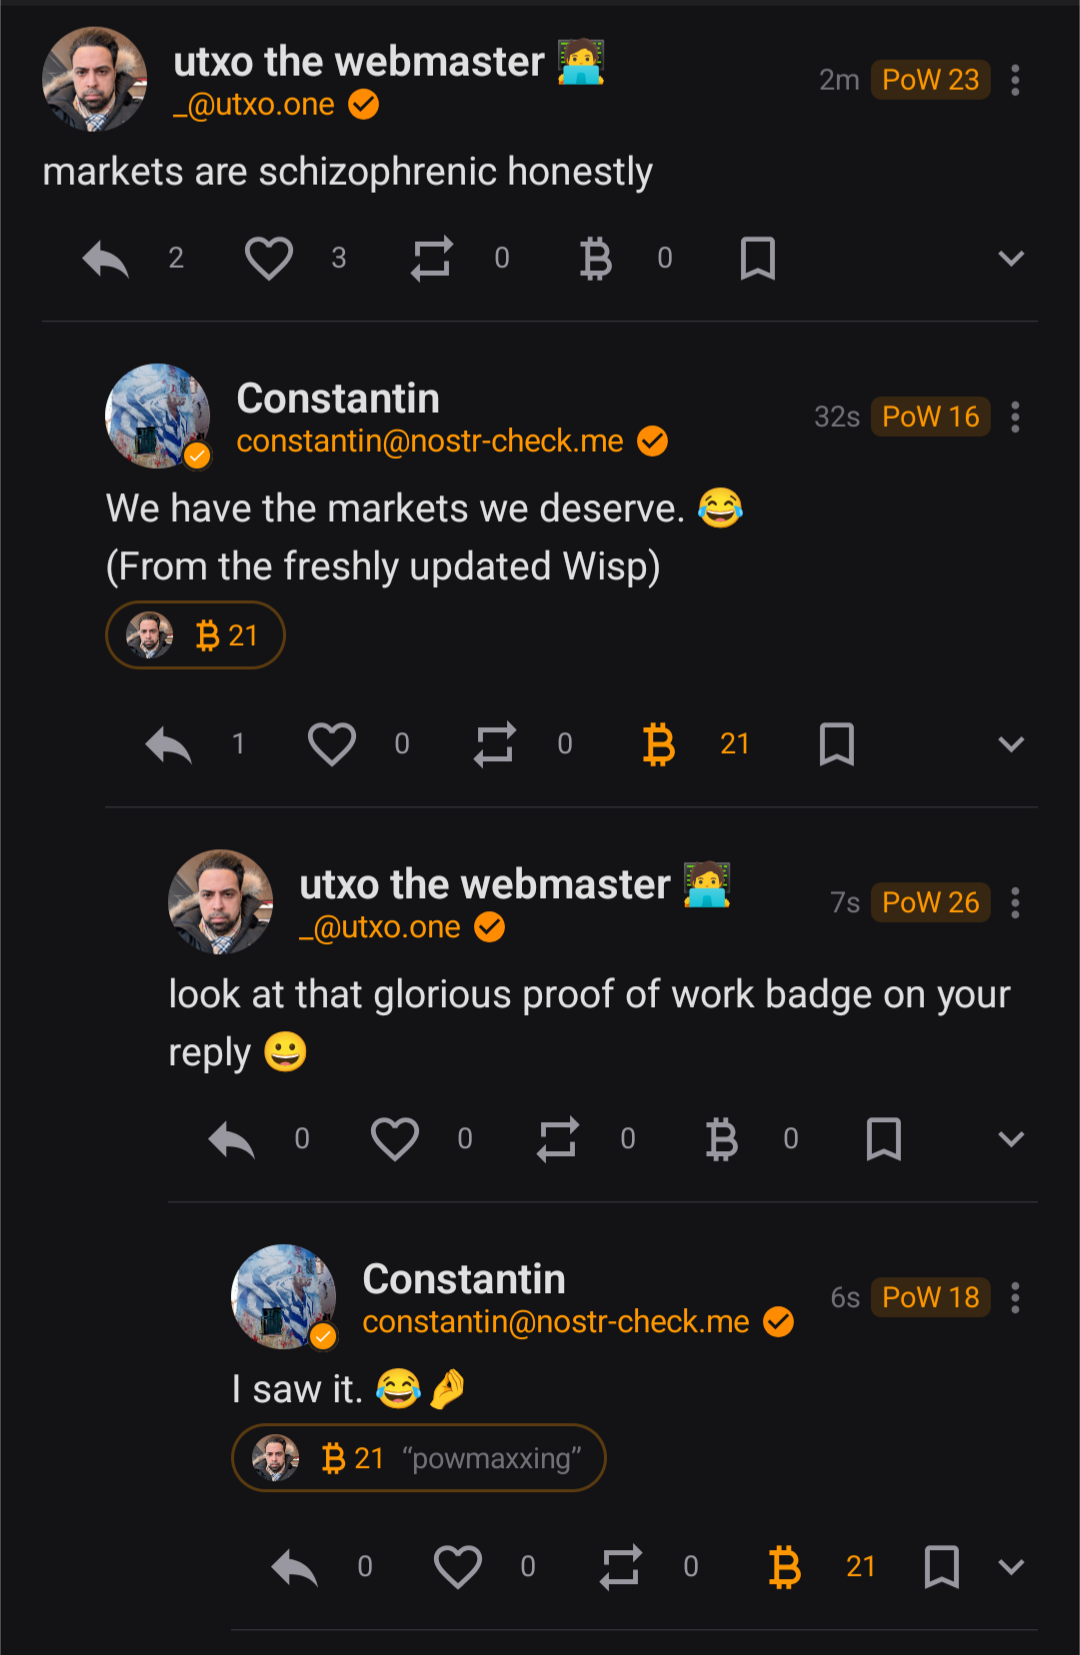The width and height of the screenshot is (1080, 1655).
Task: Expand chevron on the top post
Action: point(1011,258)
